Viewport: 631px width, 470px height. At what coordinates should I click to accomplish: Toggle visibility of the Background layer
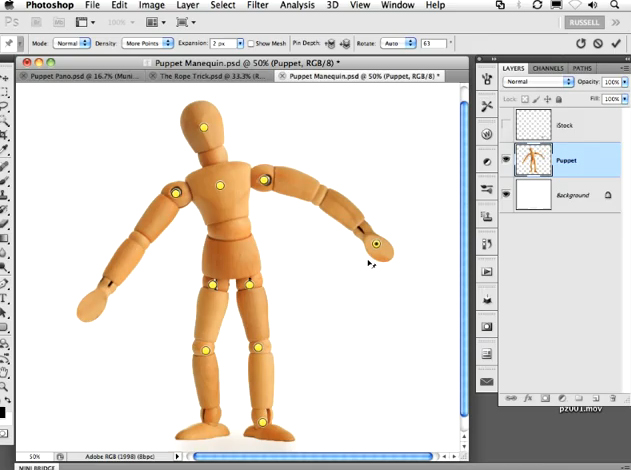point(506,195)
